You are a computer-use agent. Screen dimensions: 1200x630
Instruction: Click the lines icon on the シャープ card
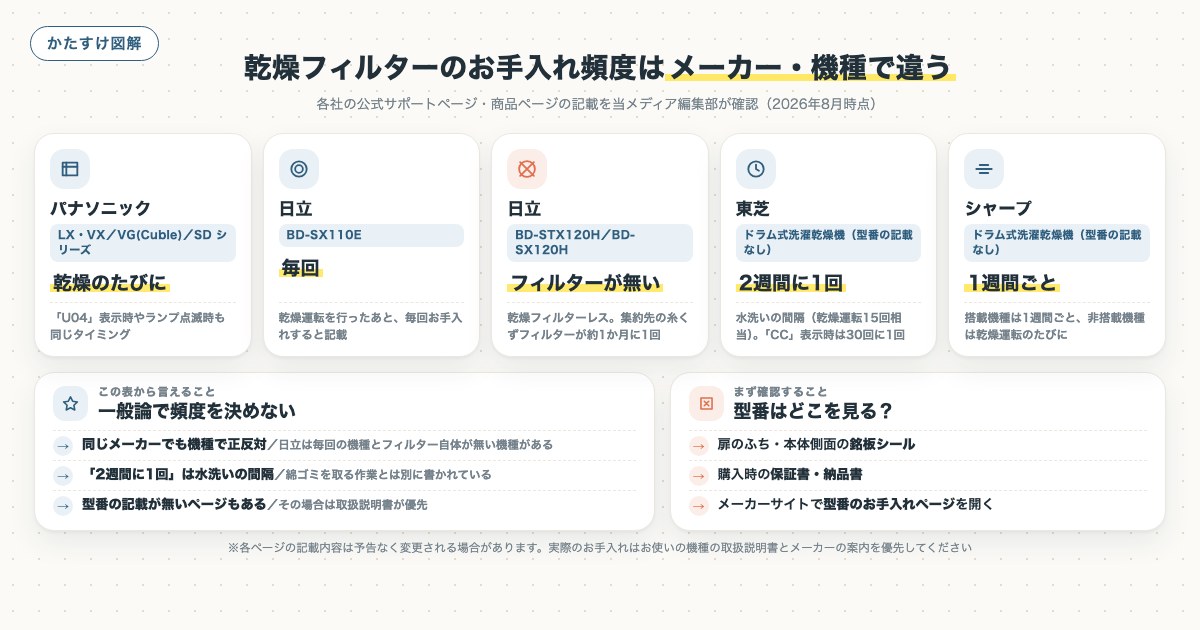point(984,169)
